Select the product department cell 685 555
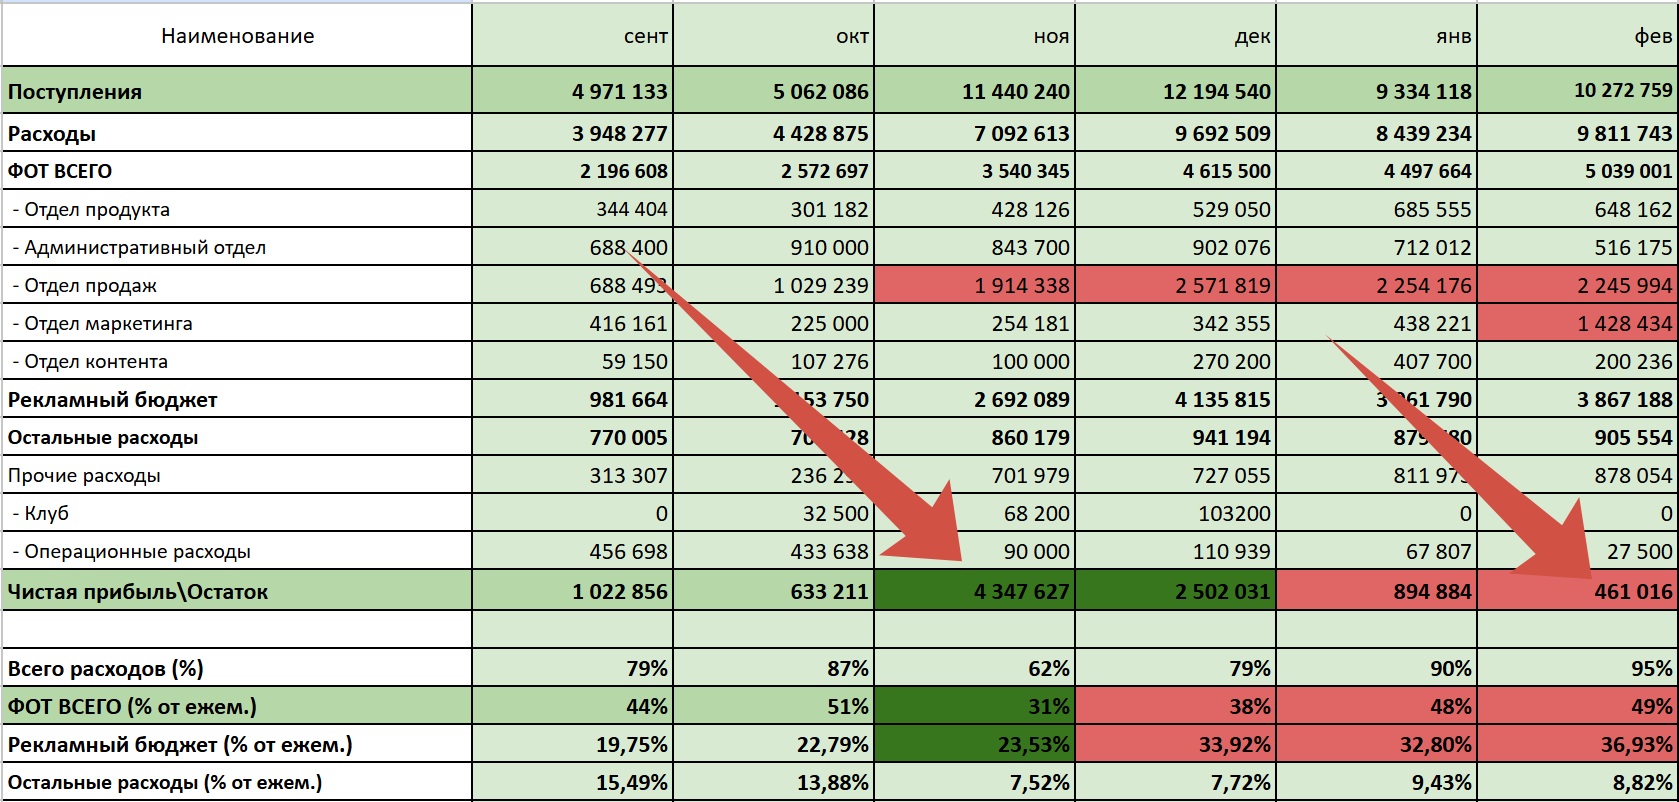Image resolution: width=1679 pixels, height=802 pixels. click(x=1377, y=209)
